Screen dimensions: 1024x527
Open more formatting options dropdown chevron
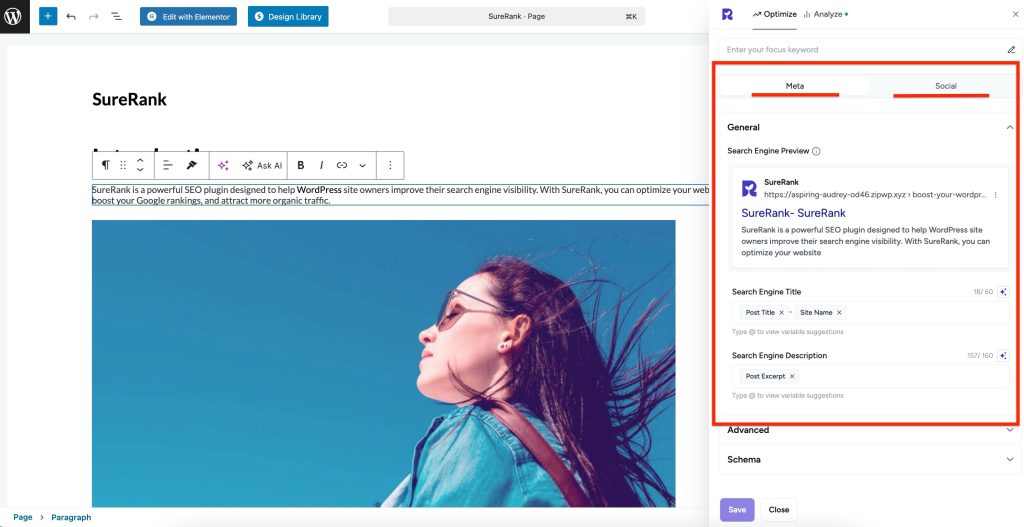point(362,165)
